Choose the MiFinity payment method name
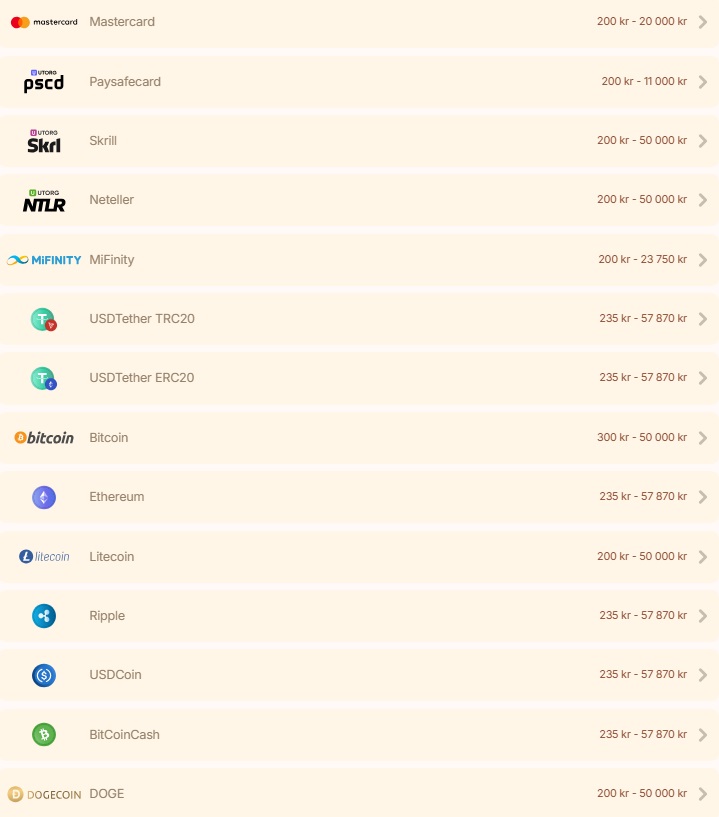719x817 pixels. [x=112, y=260]
